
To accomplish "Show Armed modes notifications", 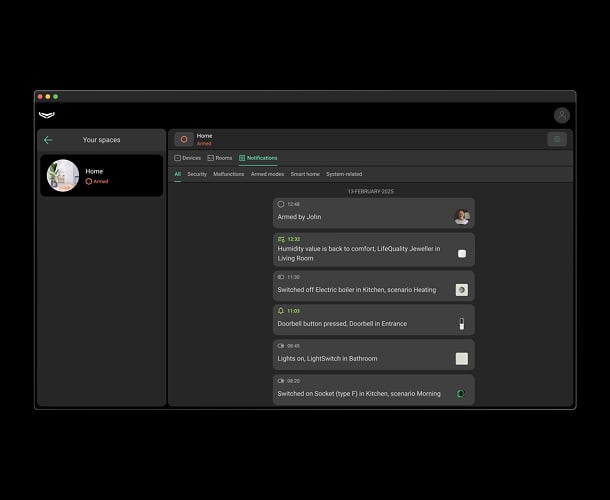I will click(x=267, y=174).
